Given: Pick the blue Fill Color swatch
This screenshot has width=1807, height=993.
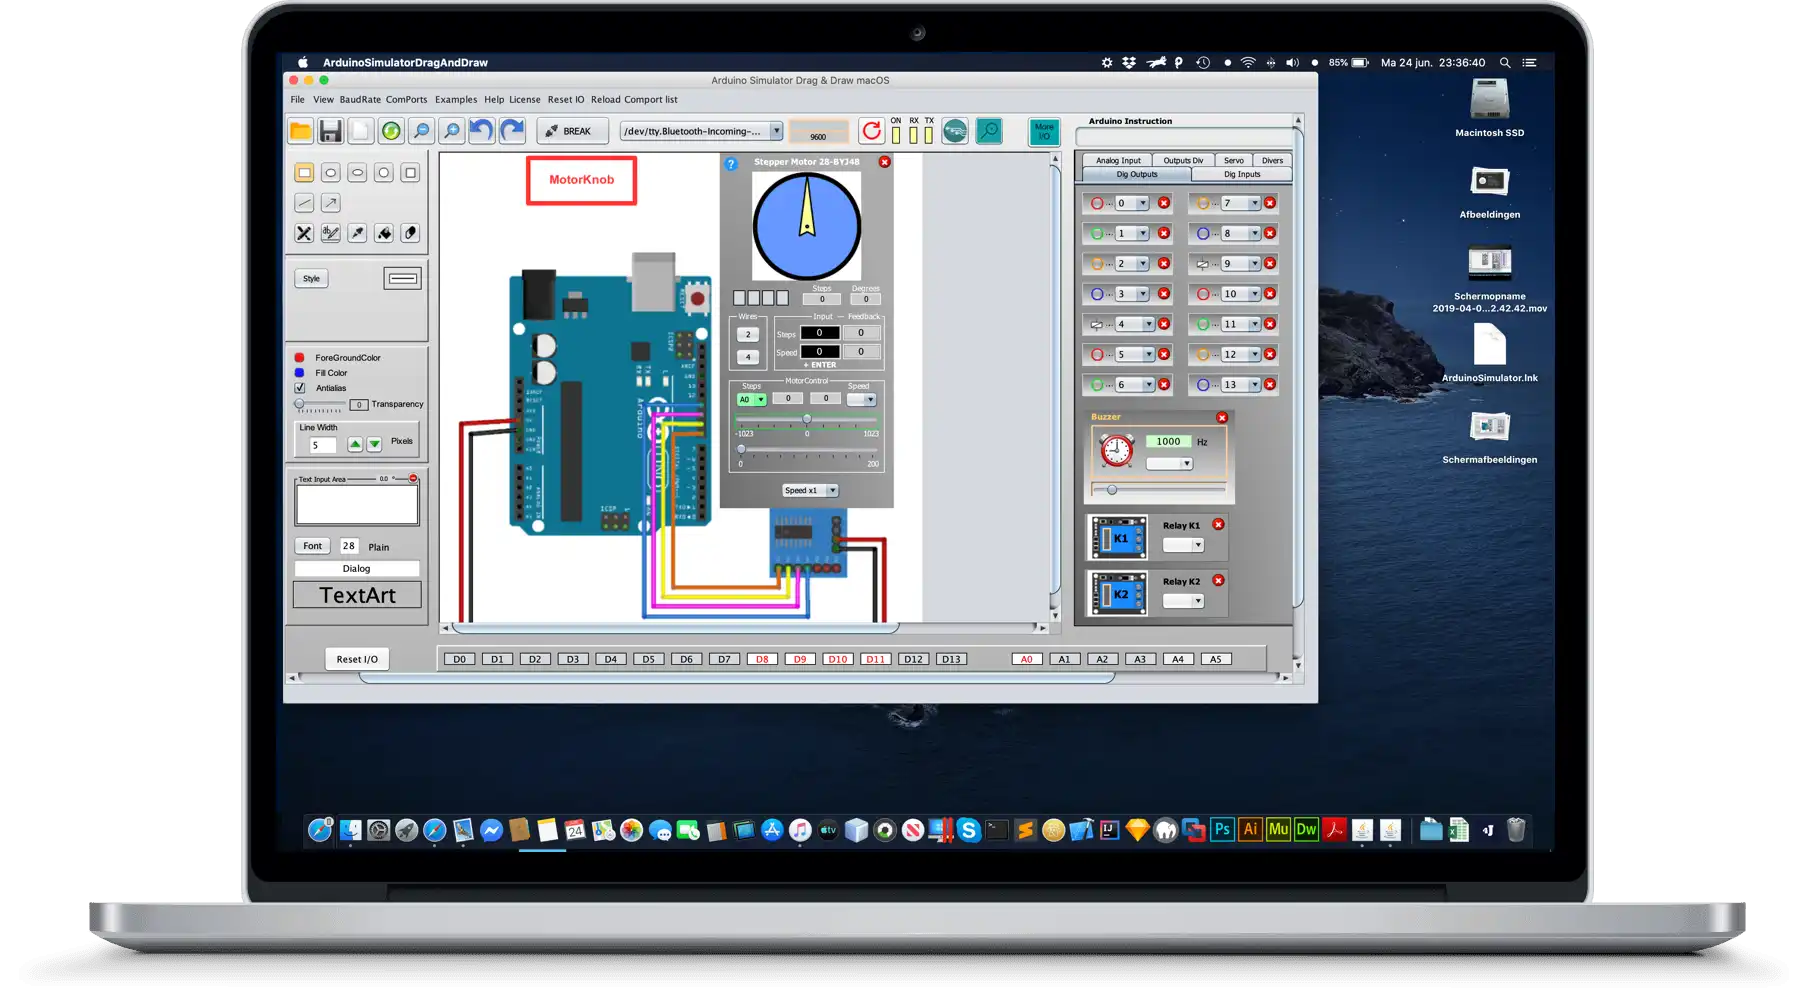Looking at the screenshot, I should click(x=299, y=372).
